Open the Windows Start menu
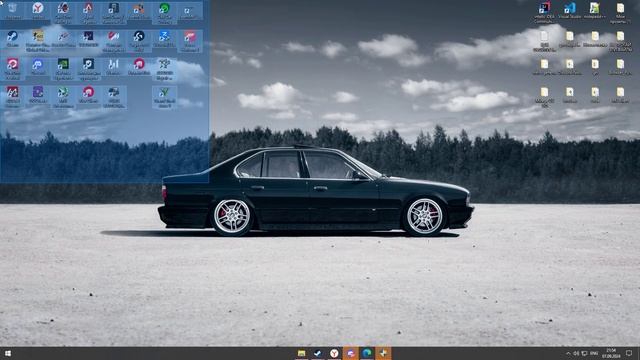The height and width of the screenshot is (360, 640). (x=8, y=353)
